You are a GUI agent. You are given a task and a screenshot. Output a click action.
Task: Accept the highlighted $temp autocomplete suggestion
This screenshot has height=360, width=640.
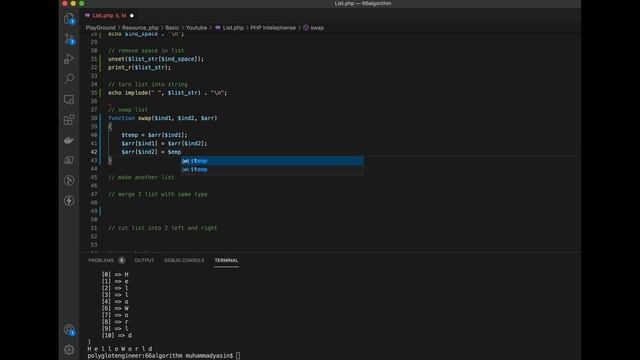(x=272, y=161)
